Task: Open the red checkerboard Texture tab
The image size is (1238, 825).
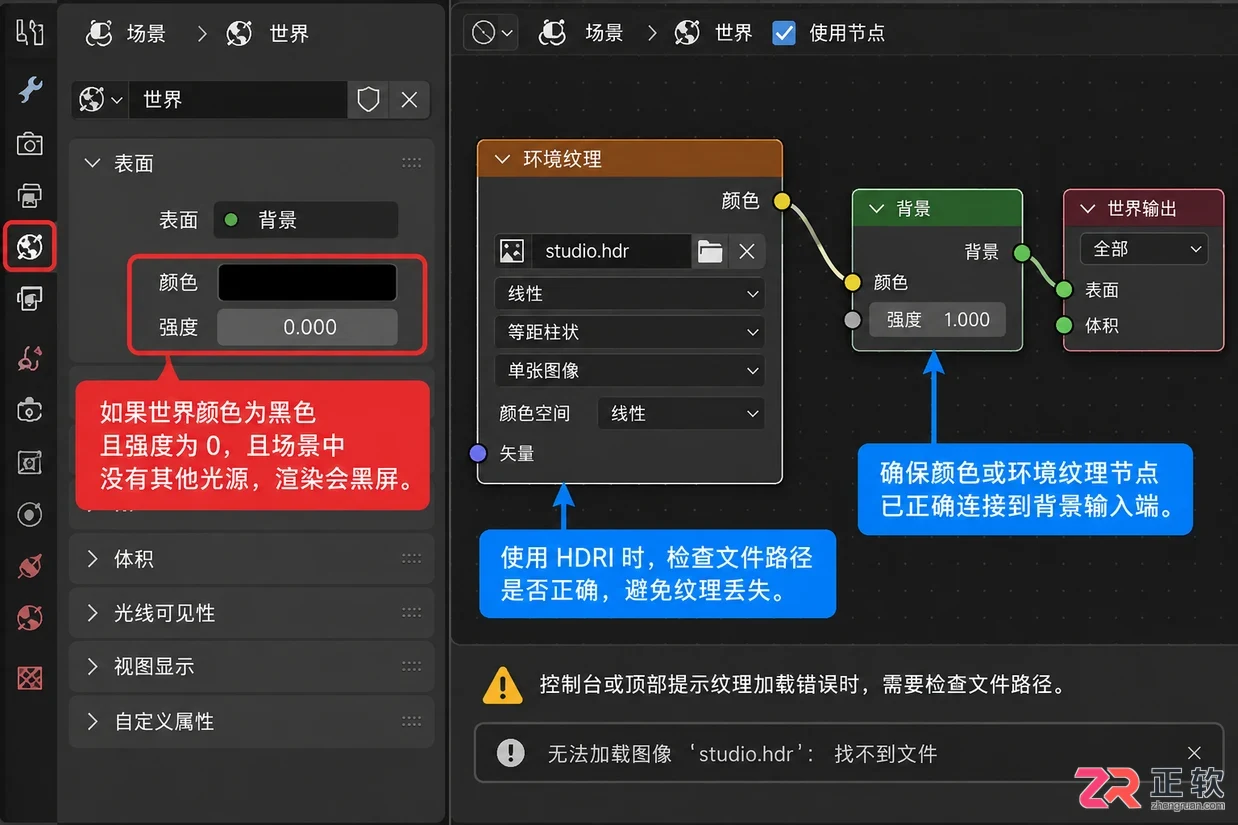Action: [30, 678]
